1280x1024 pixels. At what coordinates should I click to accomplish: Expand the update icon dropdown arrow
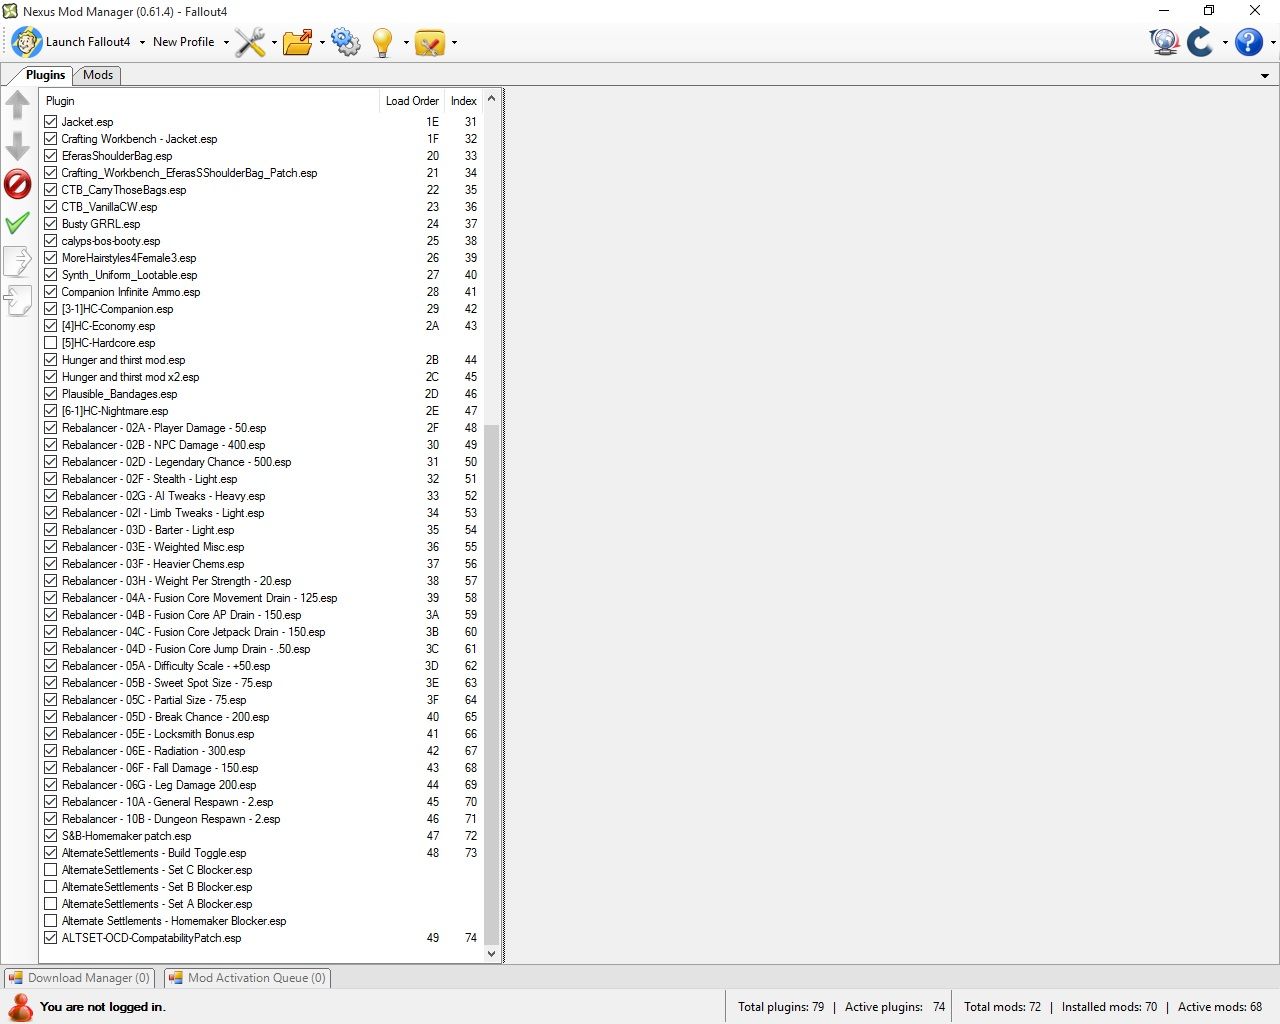click(1225, 42)
